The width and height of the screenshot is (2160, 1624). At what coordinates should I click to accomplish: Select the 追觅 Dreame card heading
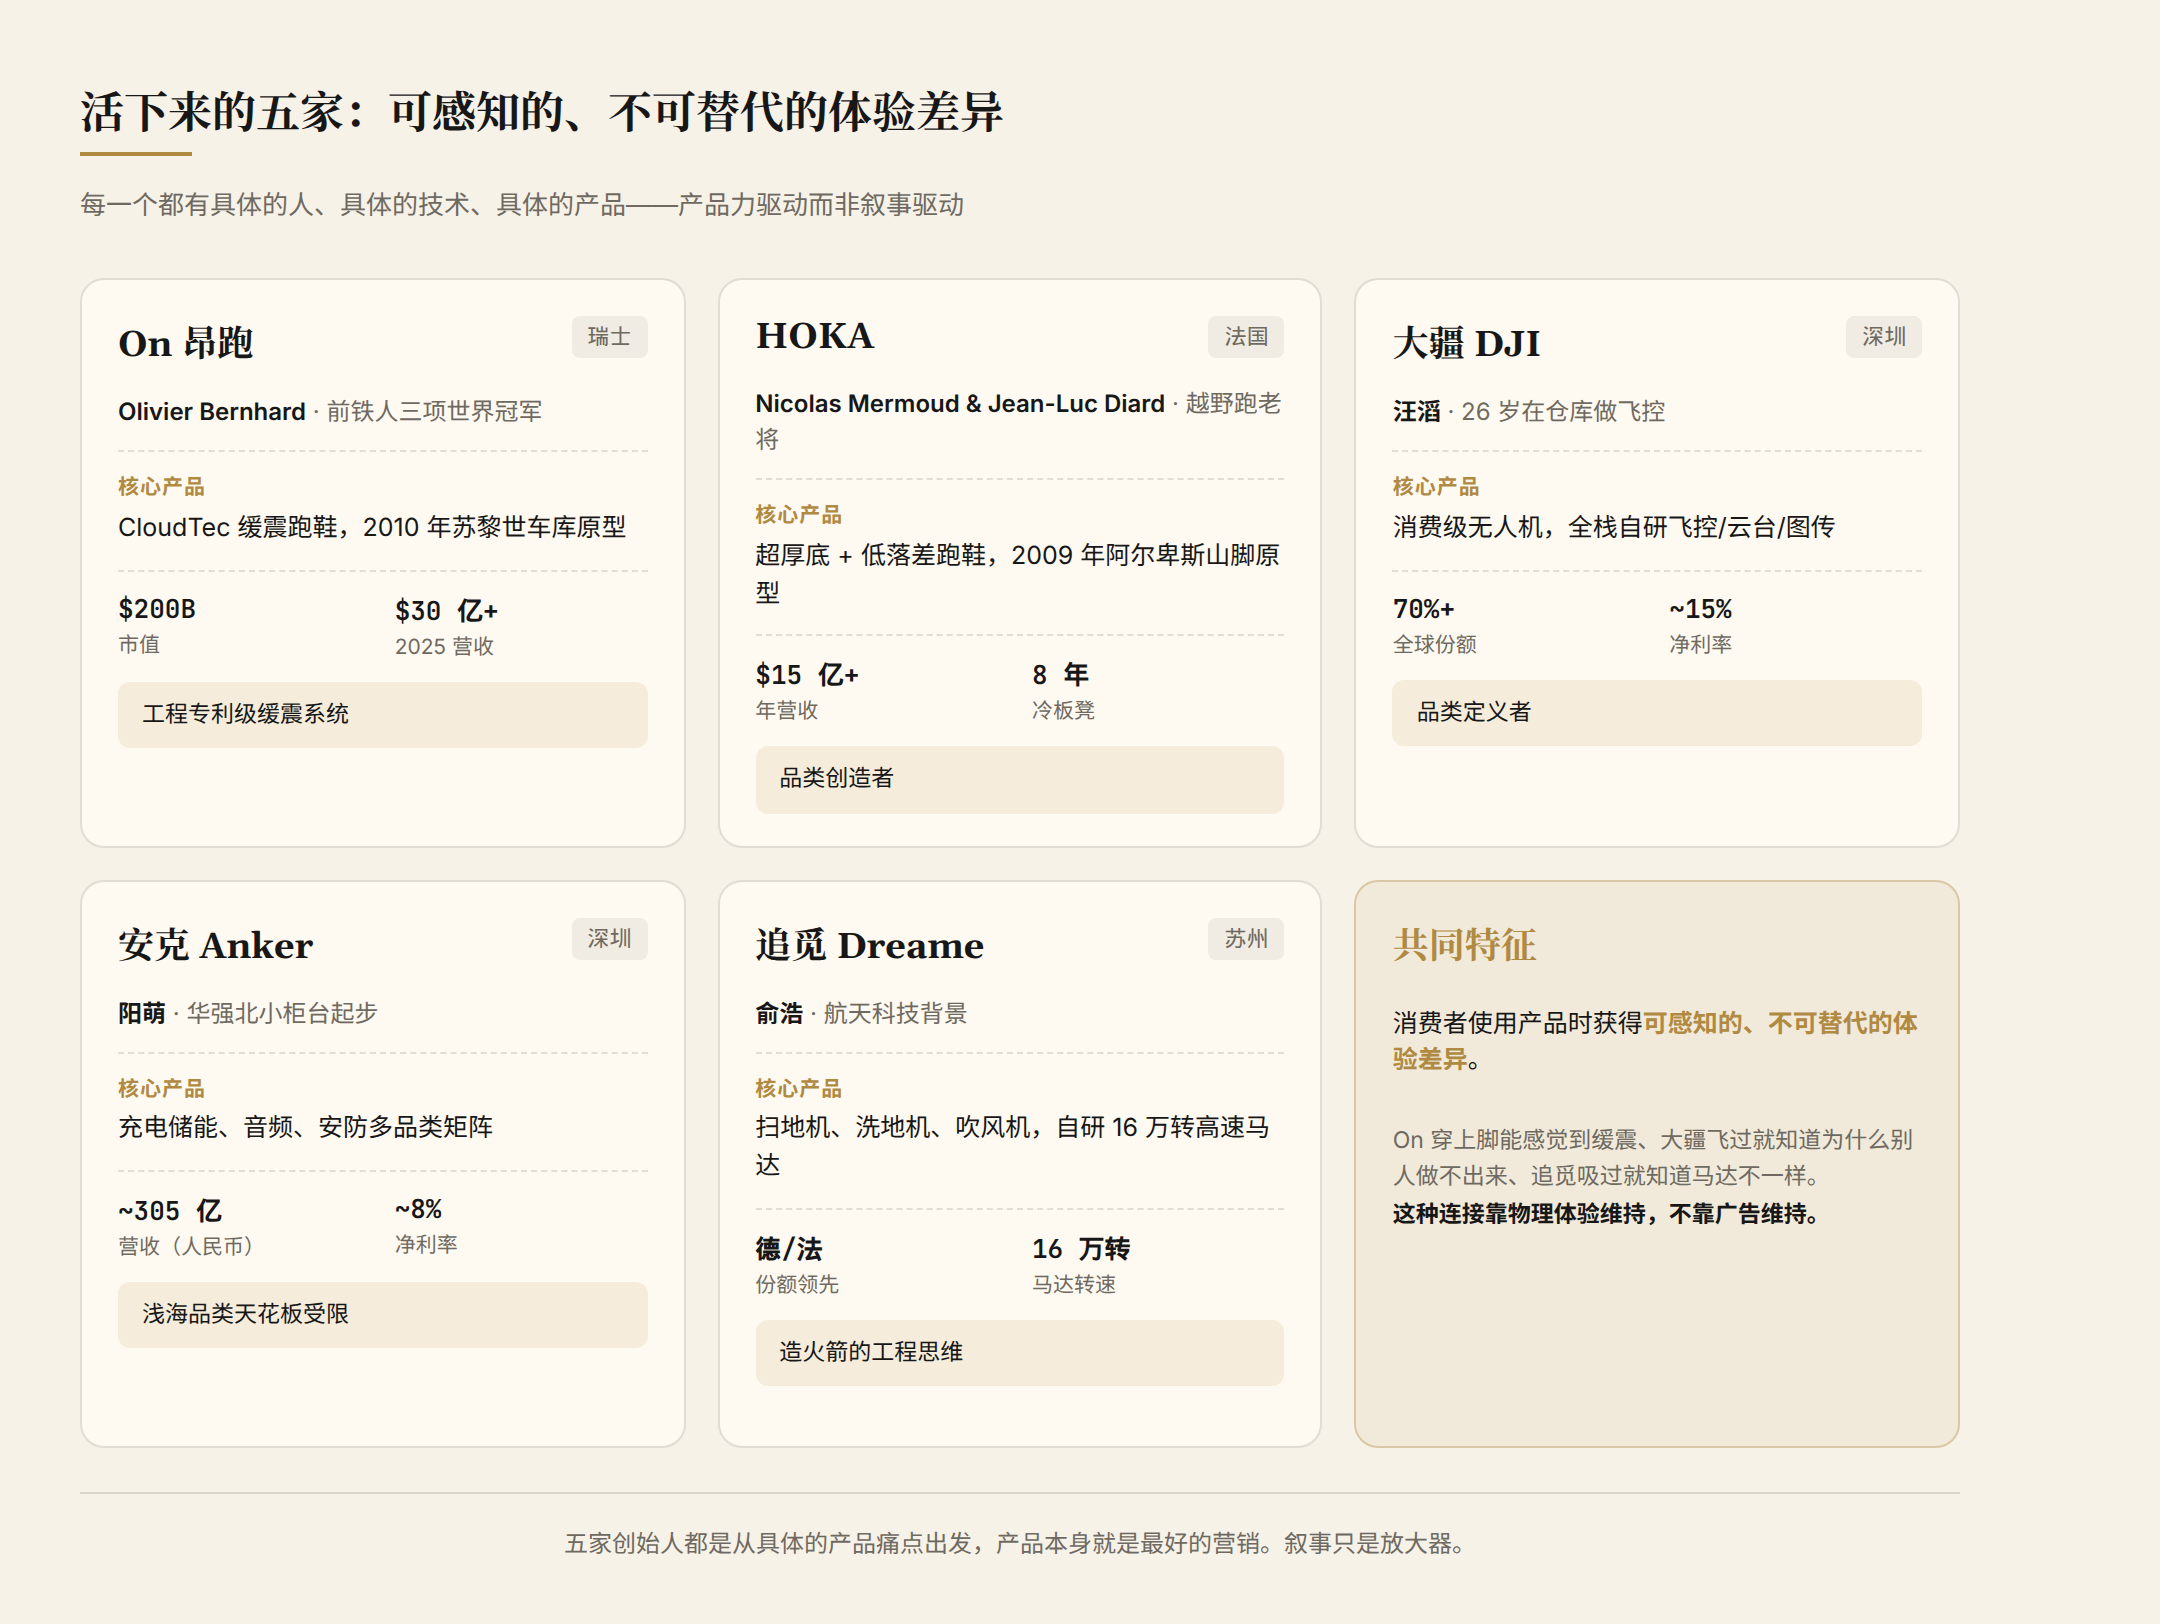point(869,945)
